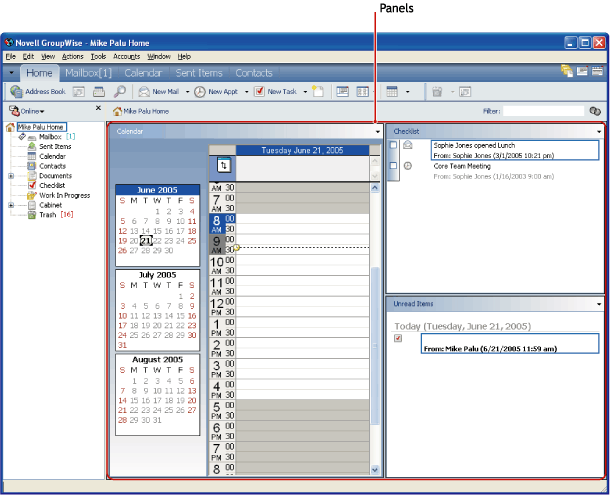This screenshot has height=495, width=610.
Task: Open the Unread Items panel dropdown
Action: tap(599, 304)
